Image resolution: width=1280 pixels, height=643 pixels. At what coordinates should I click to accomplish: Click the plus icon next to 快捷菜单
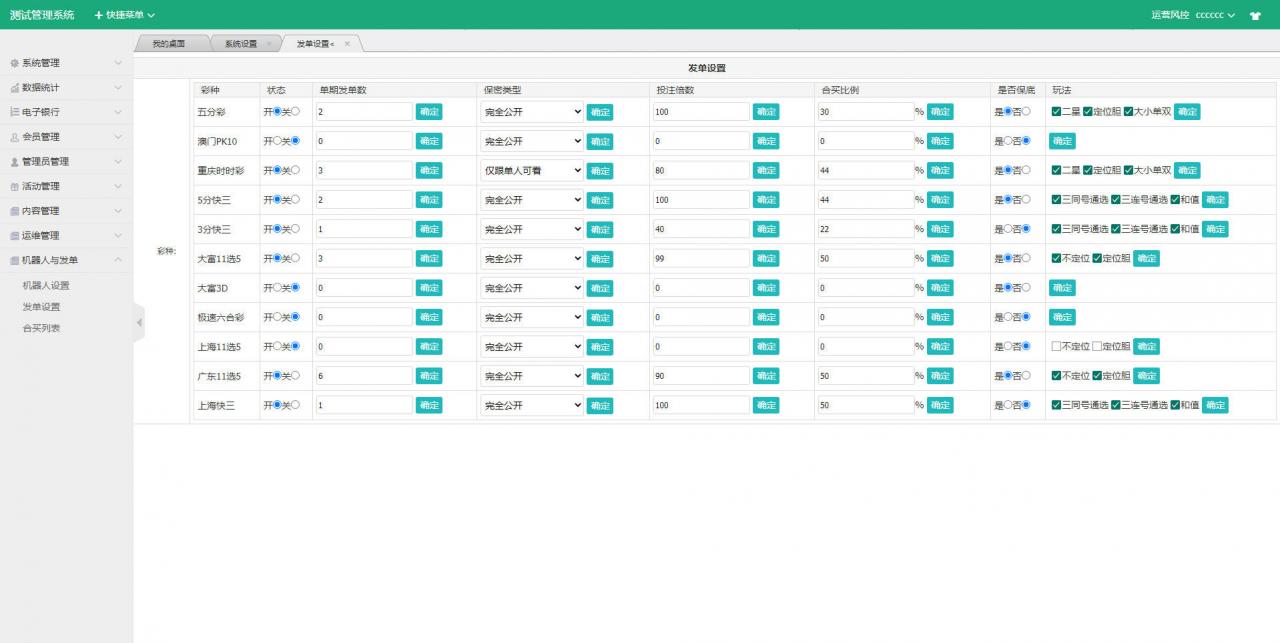[x=98, y=16]
